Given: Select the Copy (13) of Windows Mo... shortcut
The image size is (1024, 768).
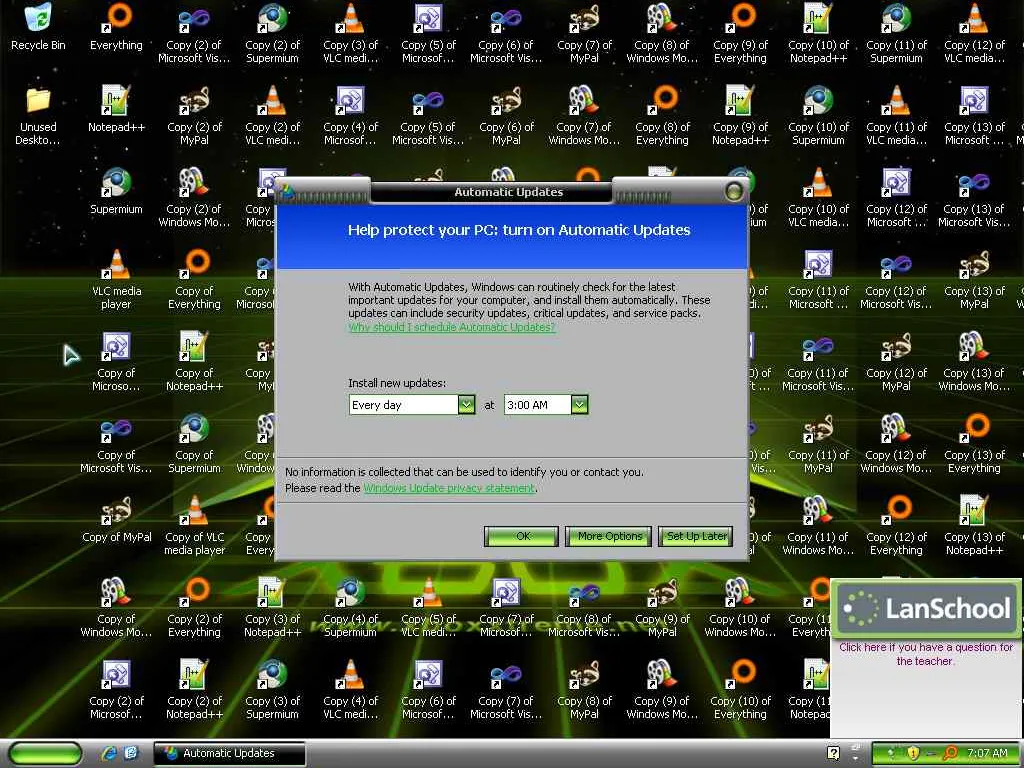Looking at the screenshot, I should (x=974, y=361).
